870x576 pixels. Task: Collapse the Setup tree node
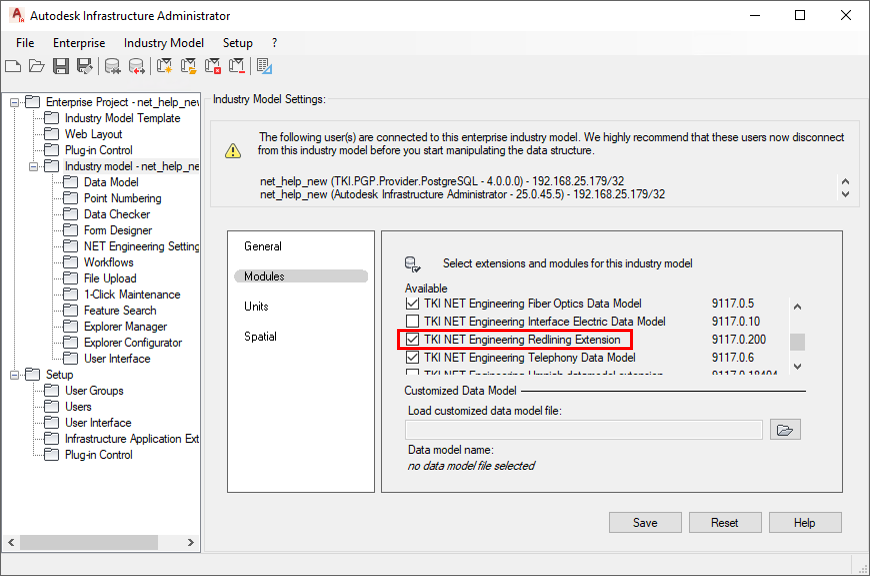point(14,375)
